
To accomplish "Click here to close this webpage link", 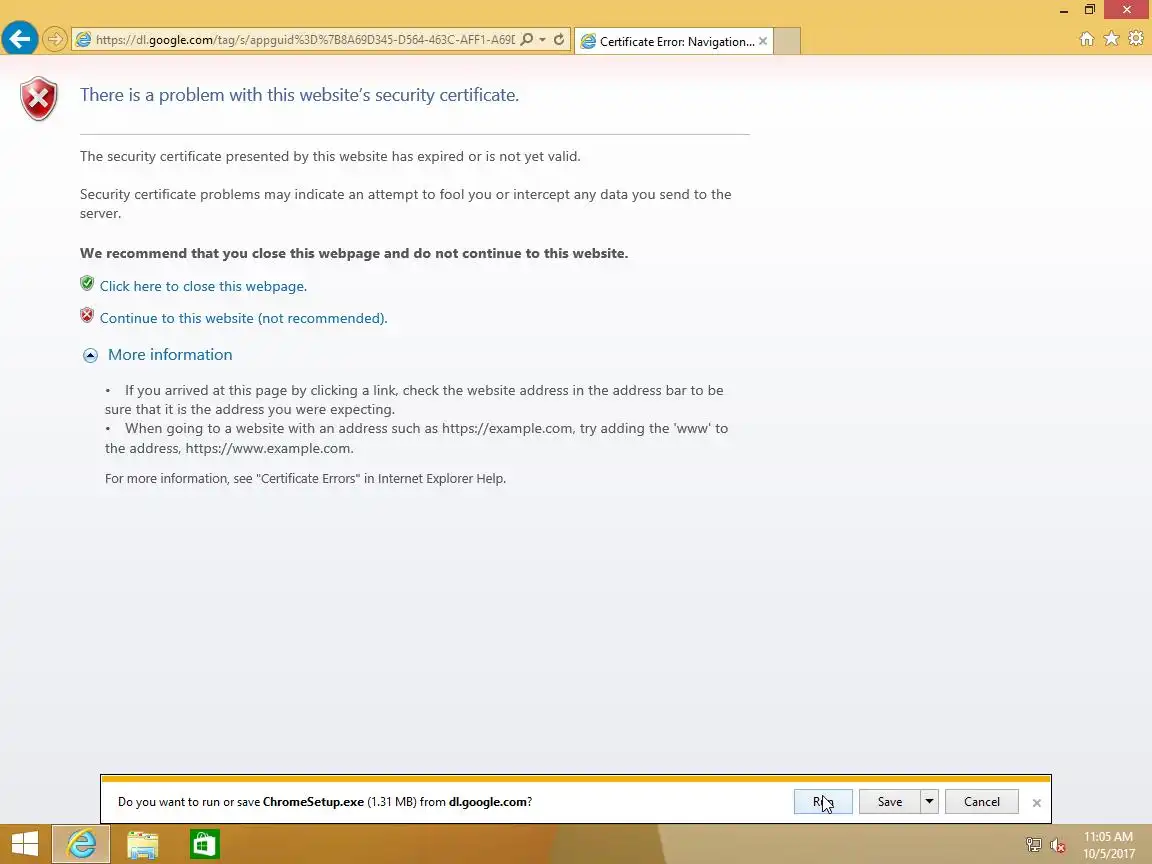I will click(x=204, y=286).
